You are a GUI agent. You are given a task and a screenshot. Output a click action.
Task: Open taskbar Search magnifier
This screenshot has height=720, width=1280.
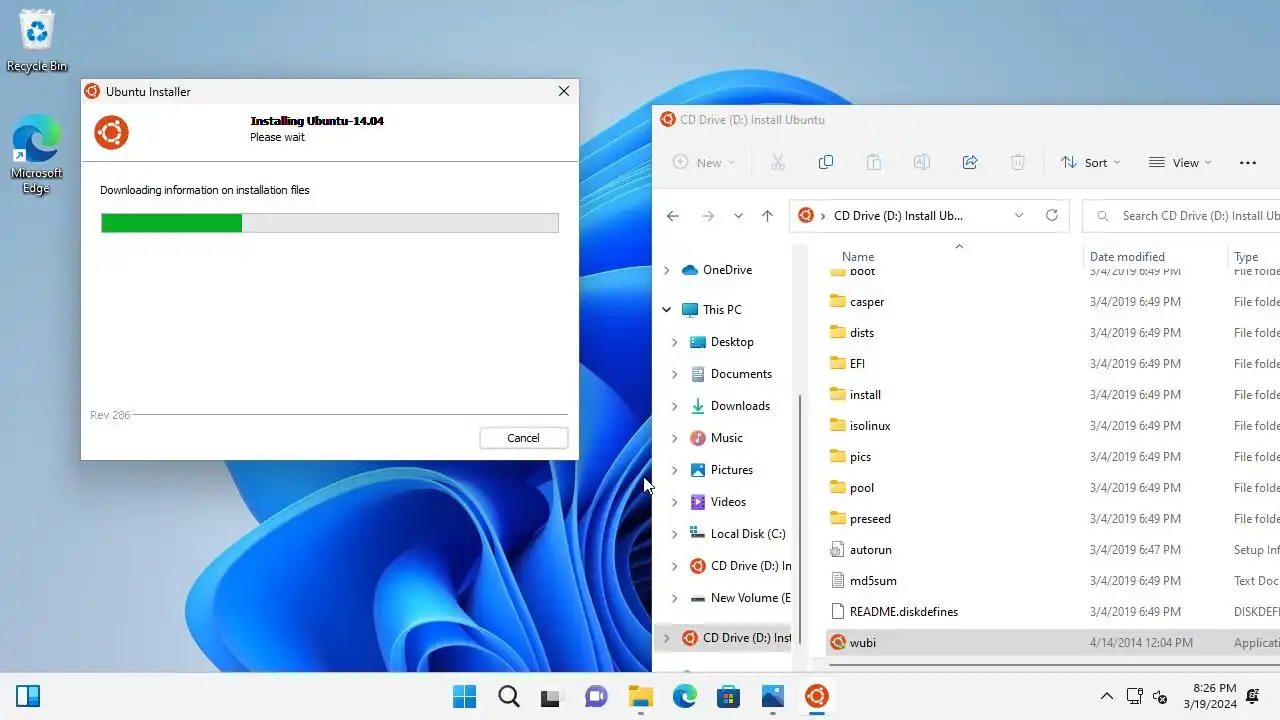coord(508,696)
